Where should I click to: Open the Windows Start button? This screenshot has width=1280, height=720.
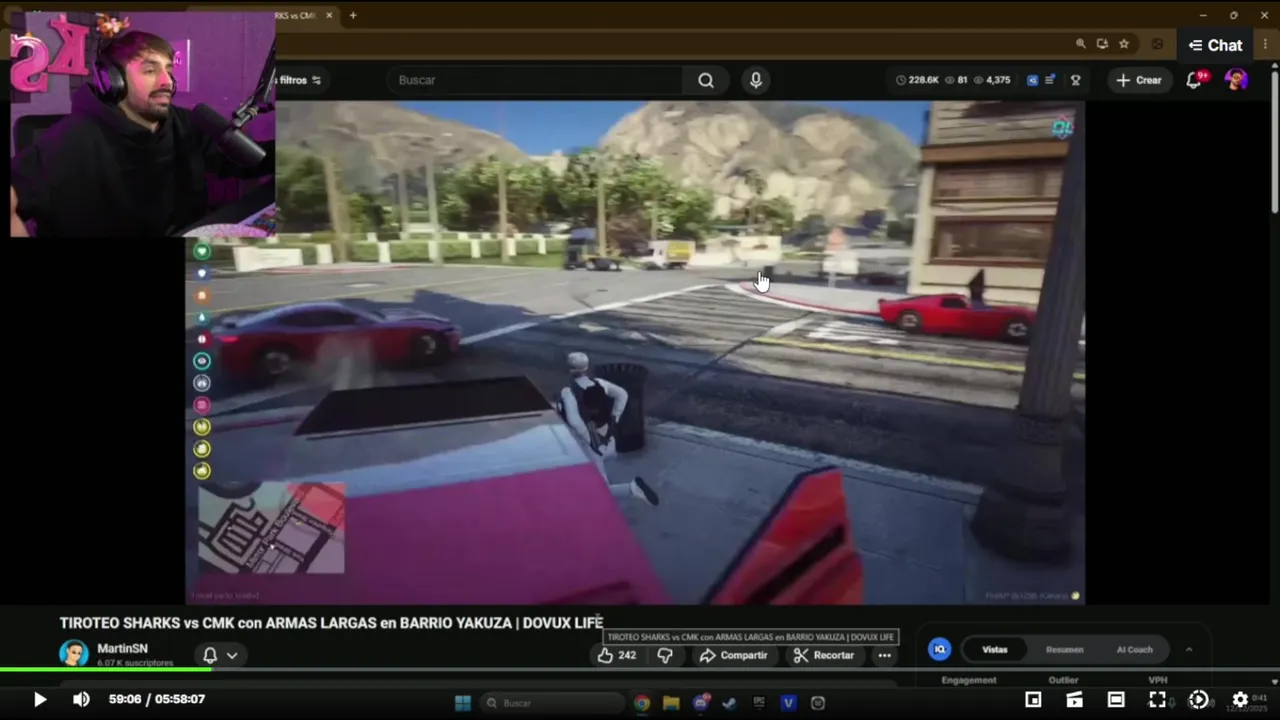click(463, 703)
